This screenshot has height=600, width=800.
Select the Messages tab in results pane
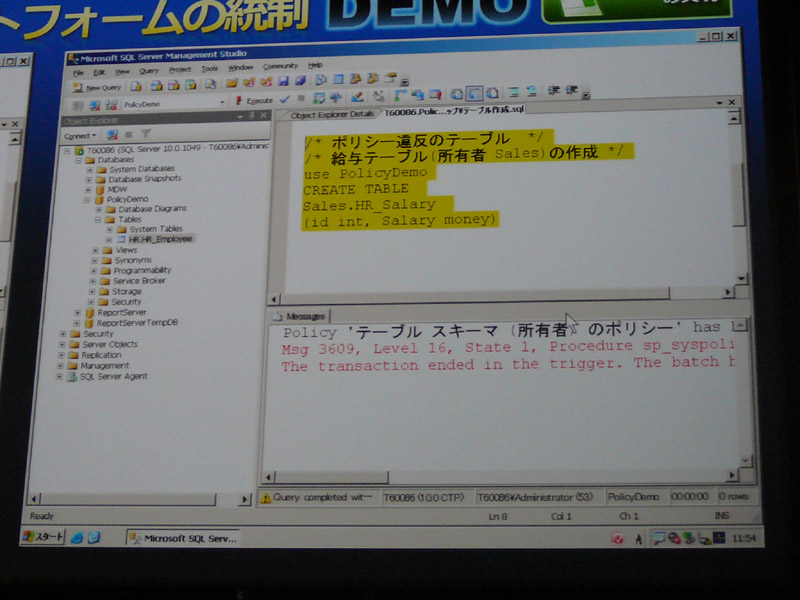coord(301,316)
